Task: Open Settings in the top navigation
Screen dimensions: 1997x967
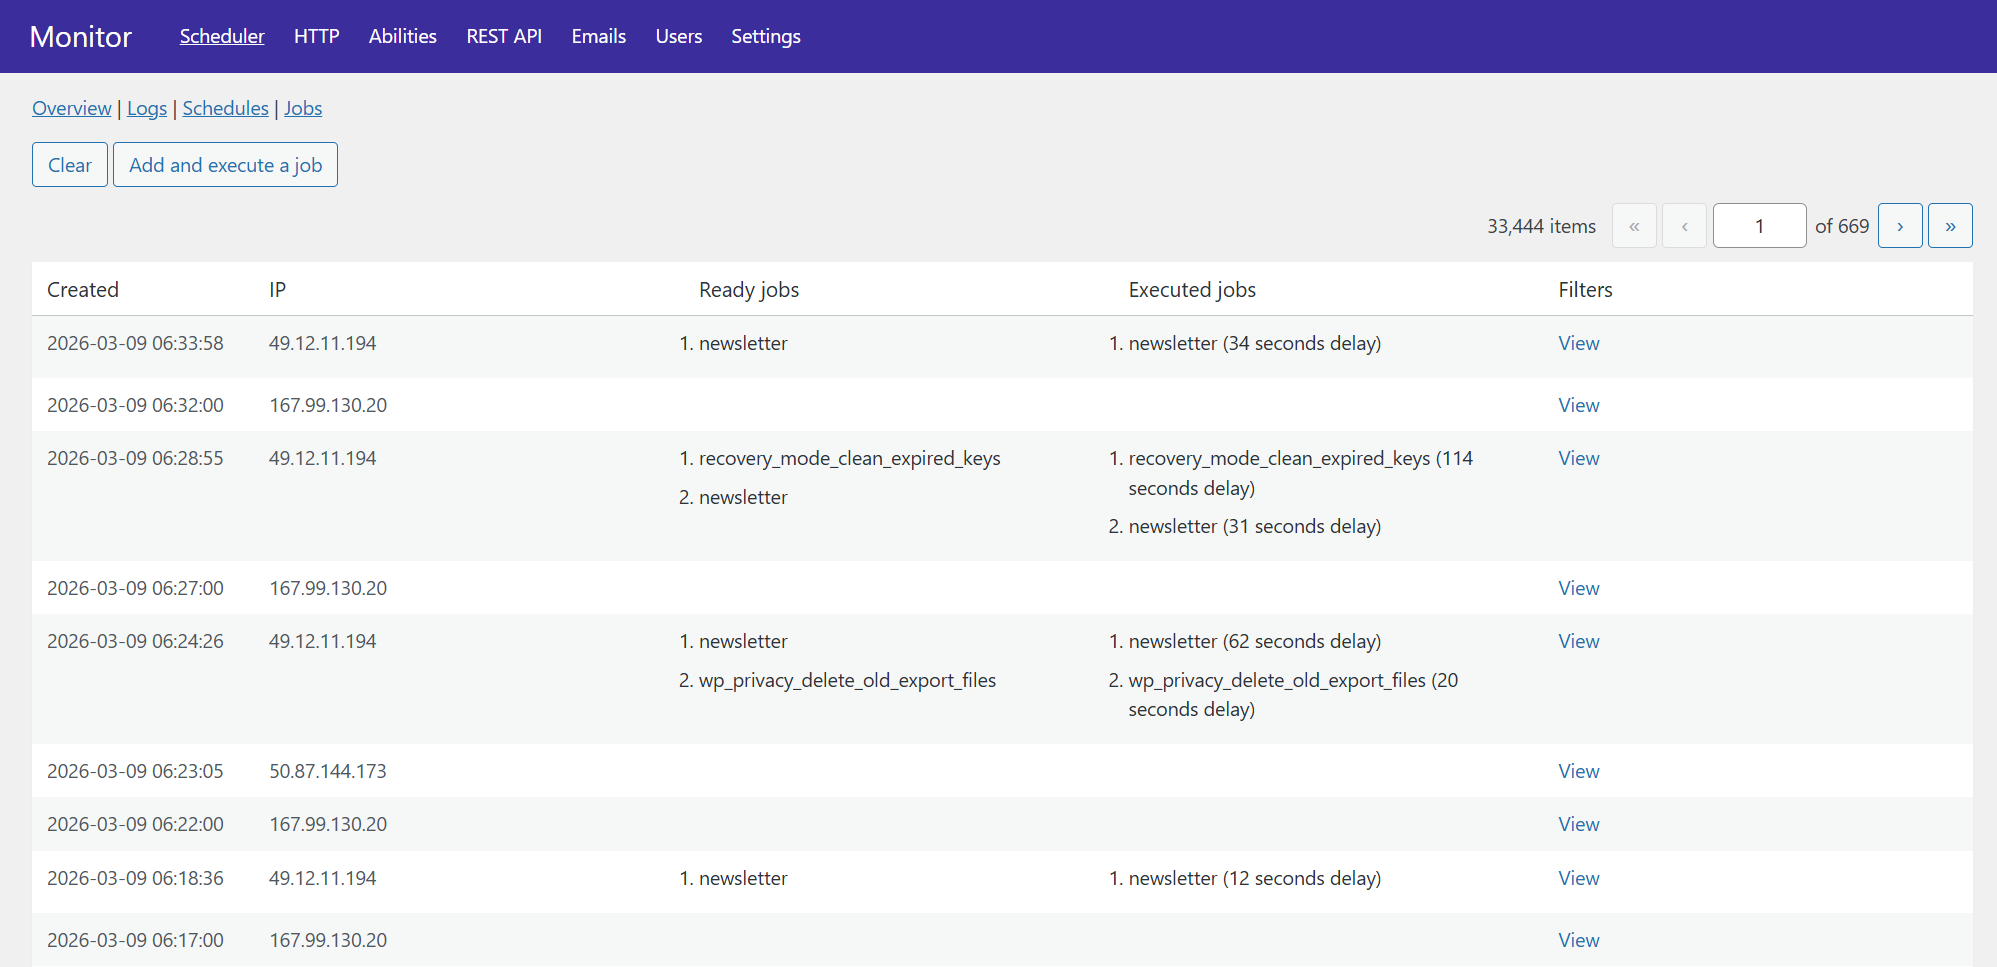Action: 765,36
